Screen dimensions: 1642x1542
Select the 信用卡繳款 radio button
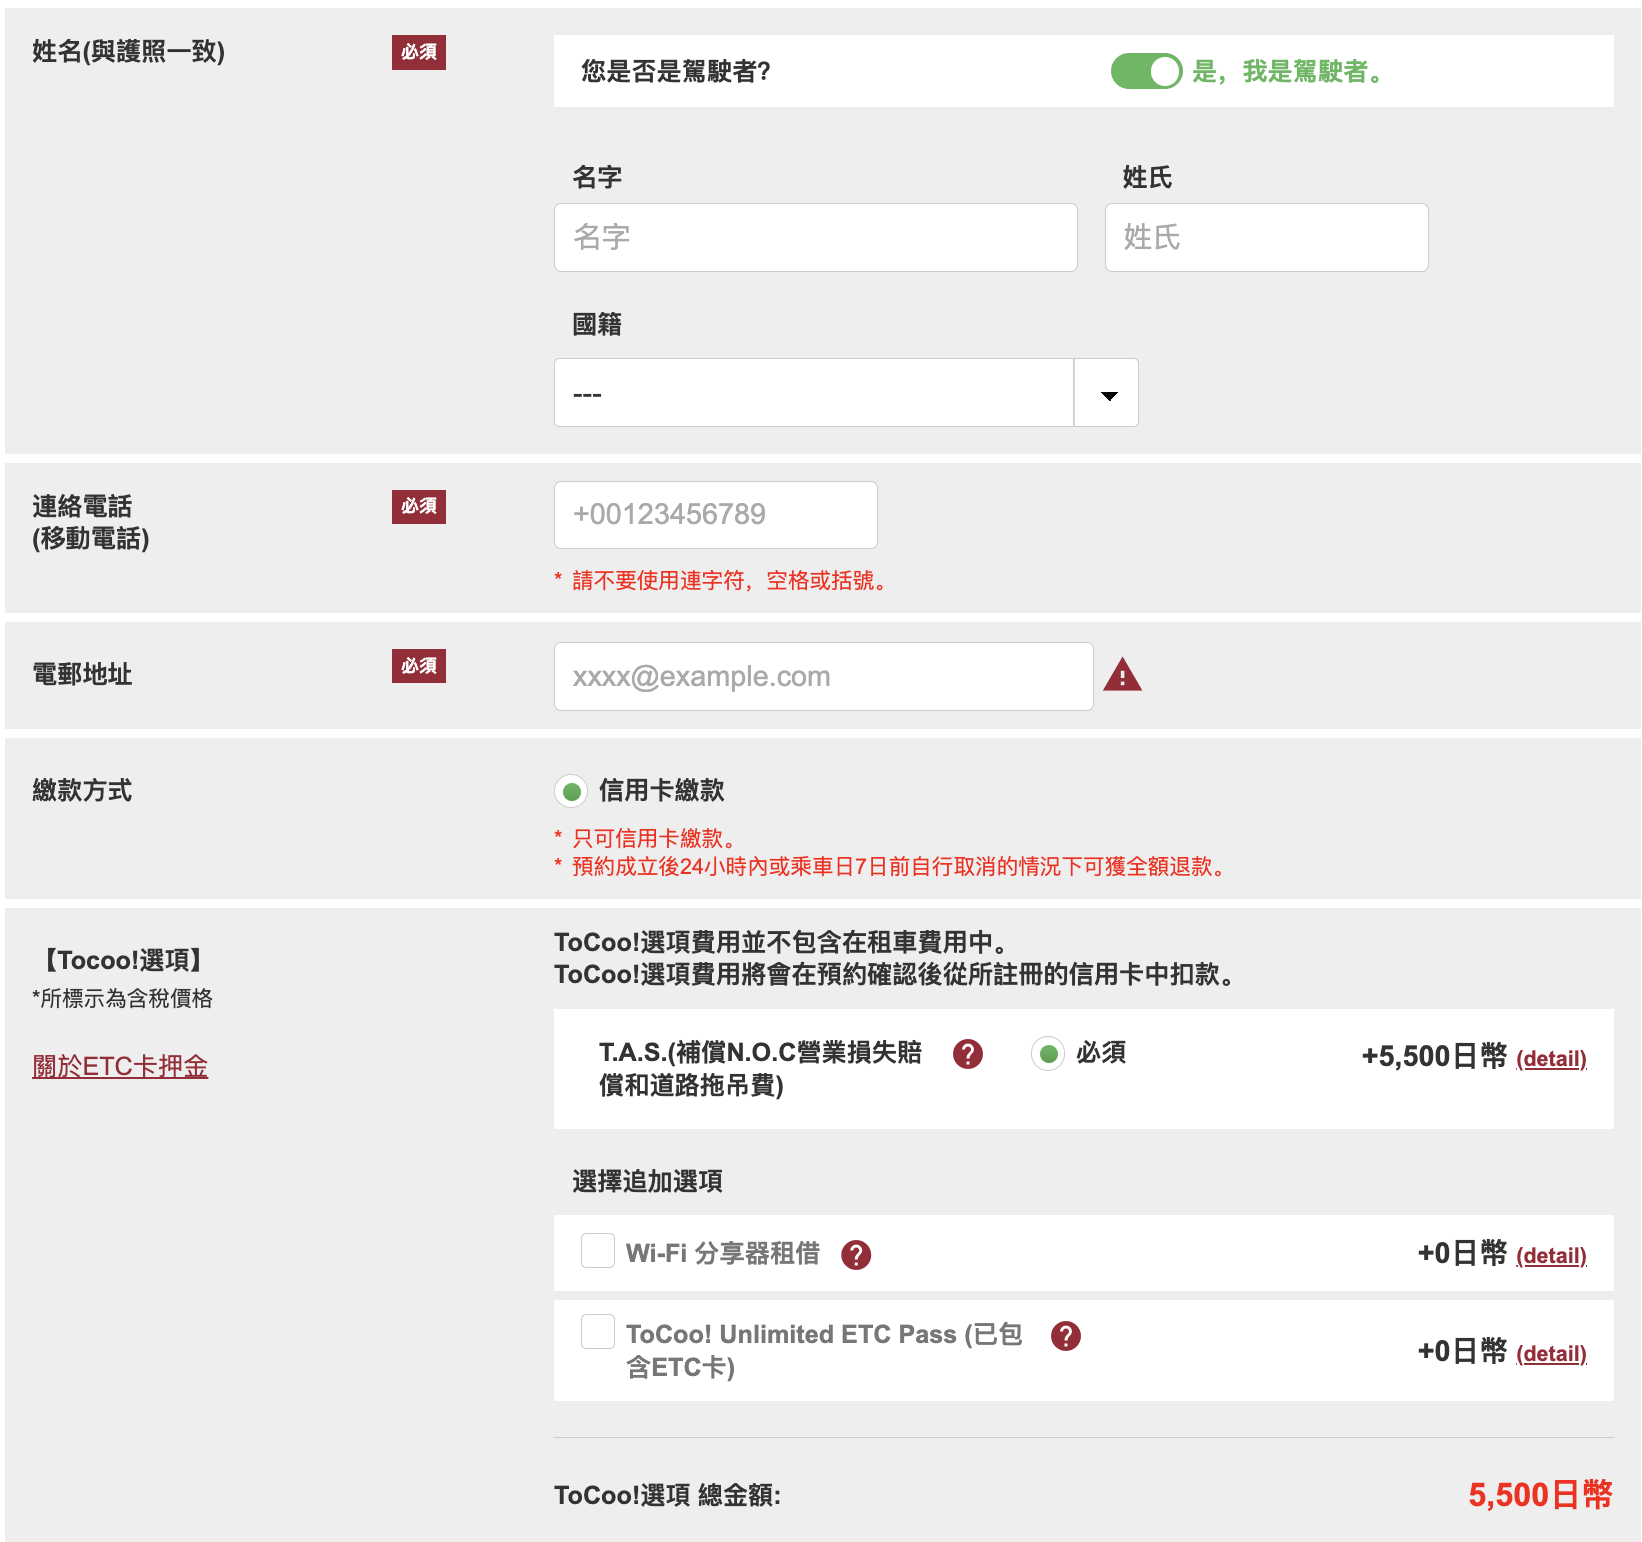tap(572, 792)
